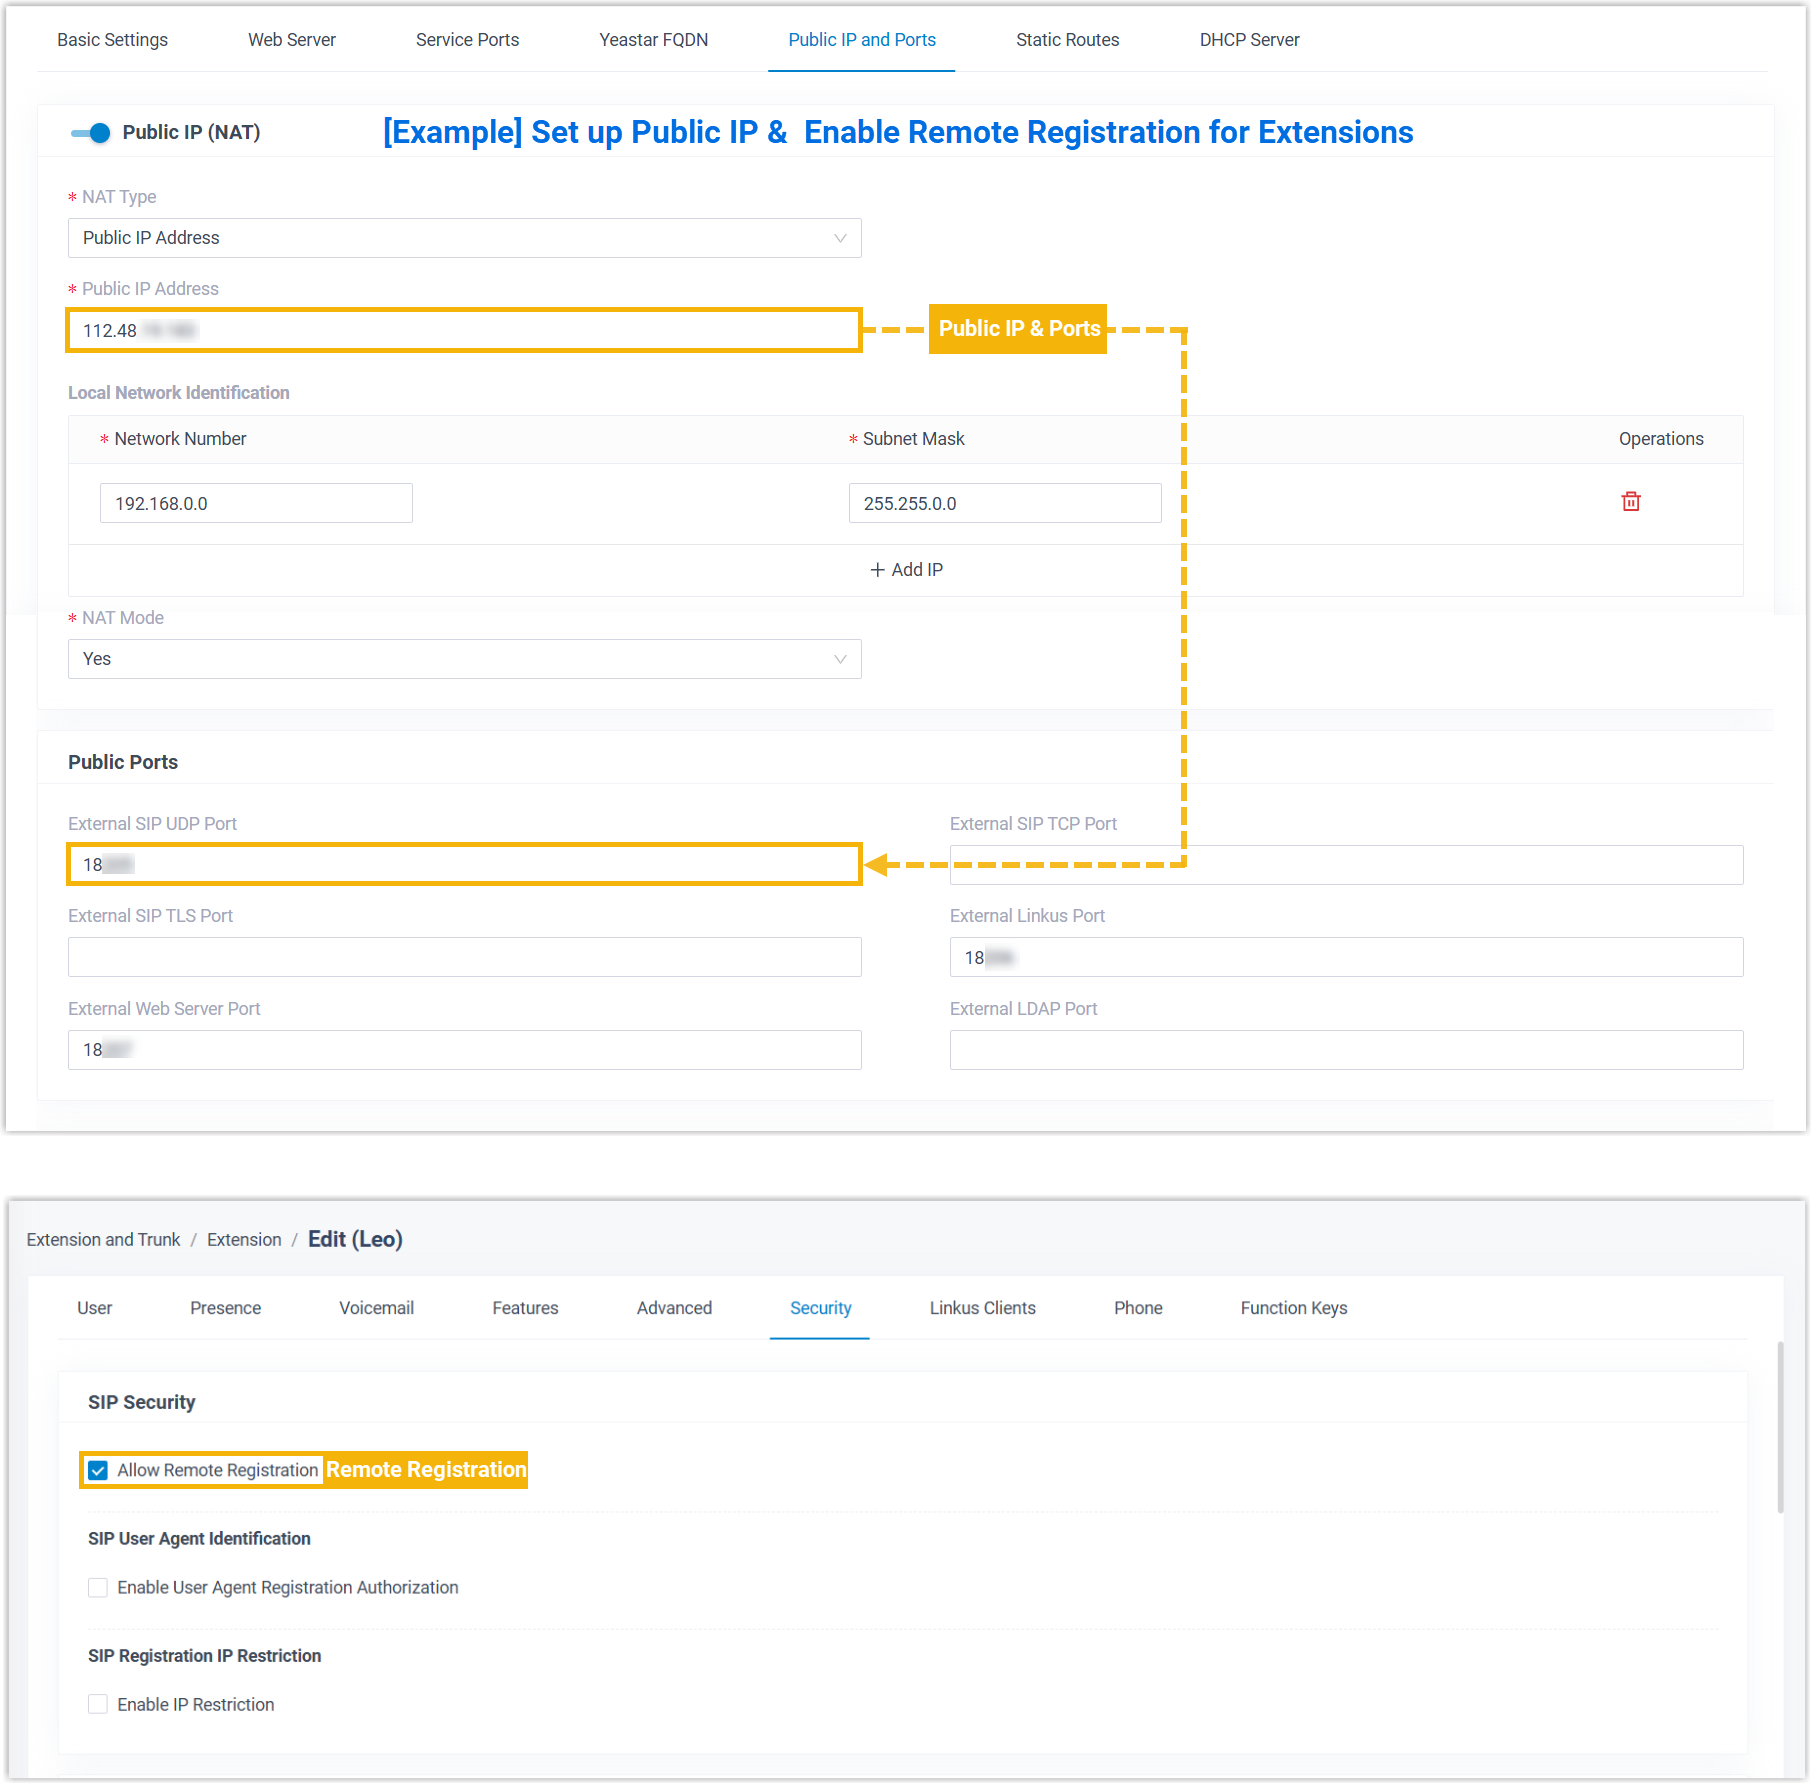1812x1784 pixels.
Task: Click the extension page vertical scrollbar
Action: [1780, 1428]
